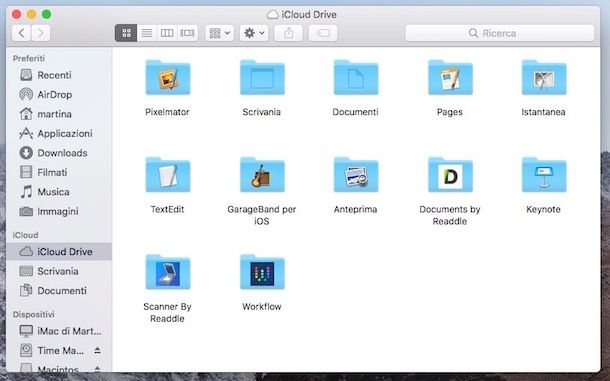Click the Pages folder name label
This screenshot has width=610, height=381.
450,112
